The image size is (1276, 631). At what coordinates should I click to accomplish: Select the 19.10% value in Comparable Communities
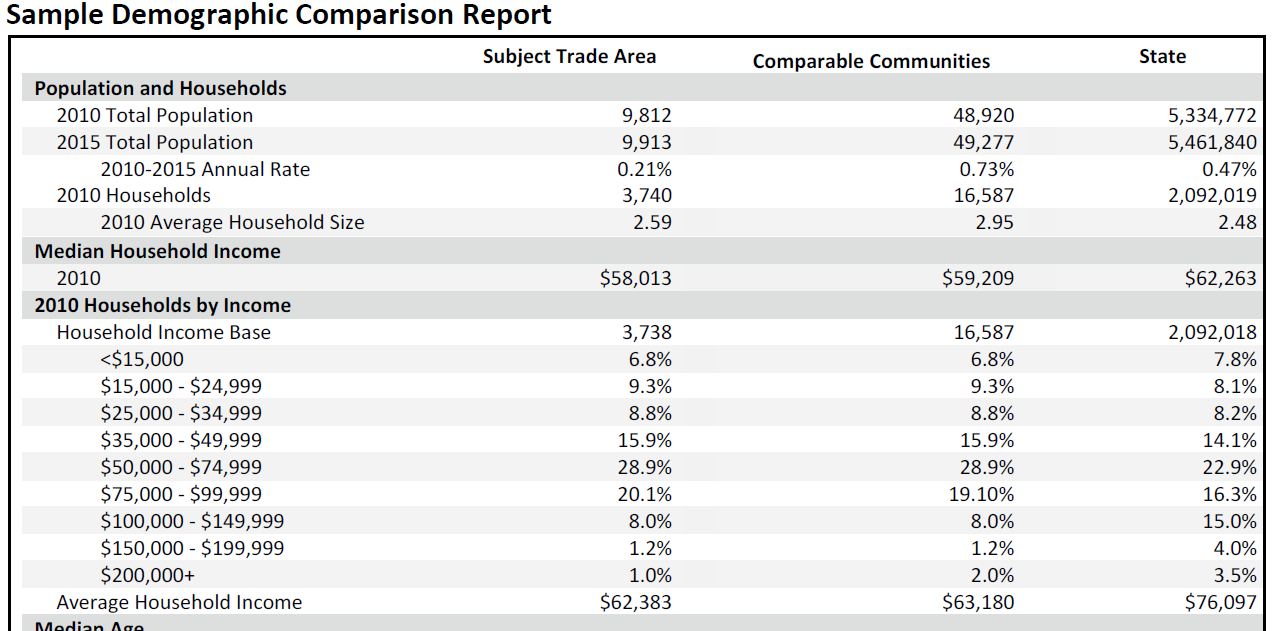(x=980, y=494)
